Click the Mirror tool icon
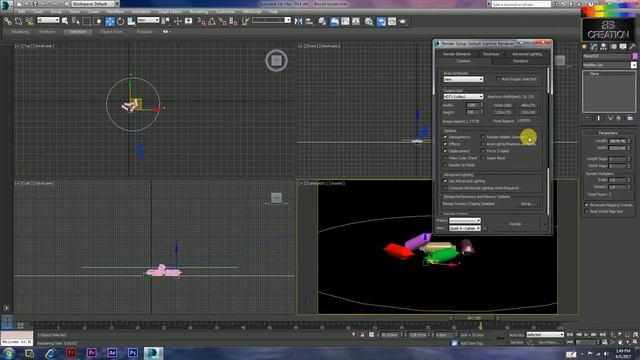This screenshot has height=360, width=640. pyautogui.click(x=299, y=21)
